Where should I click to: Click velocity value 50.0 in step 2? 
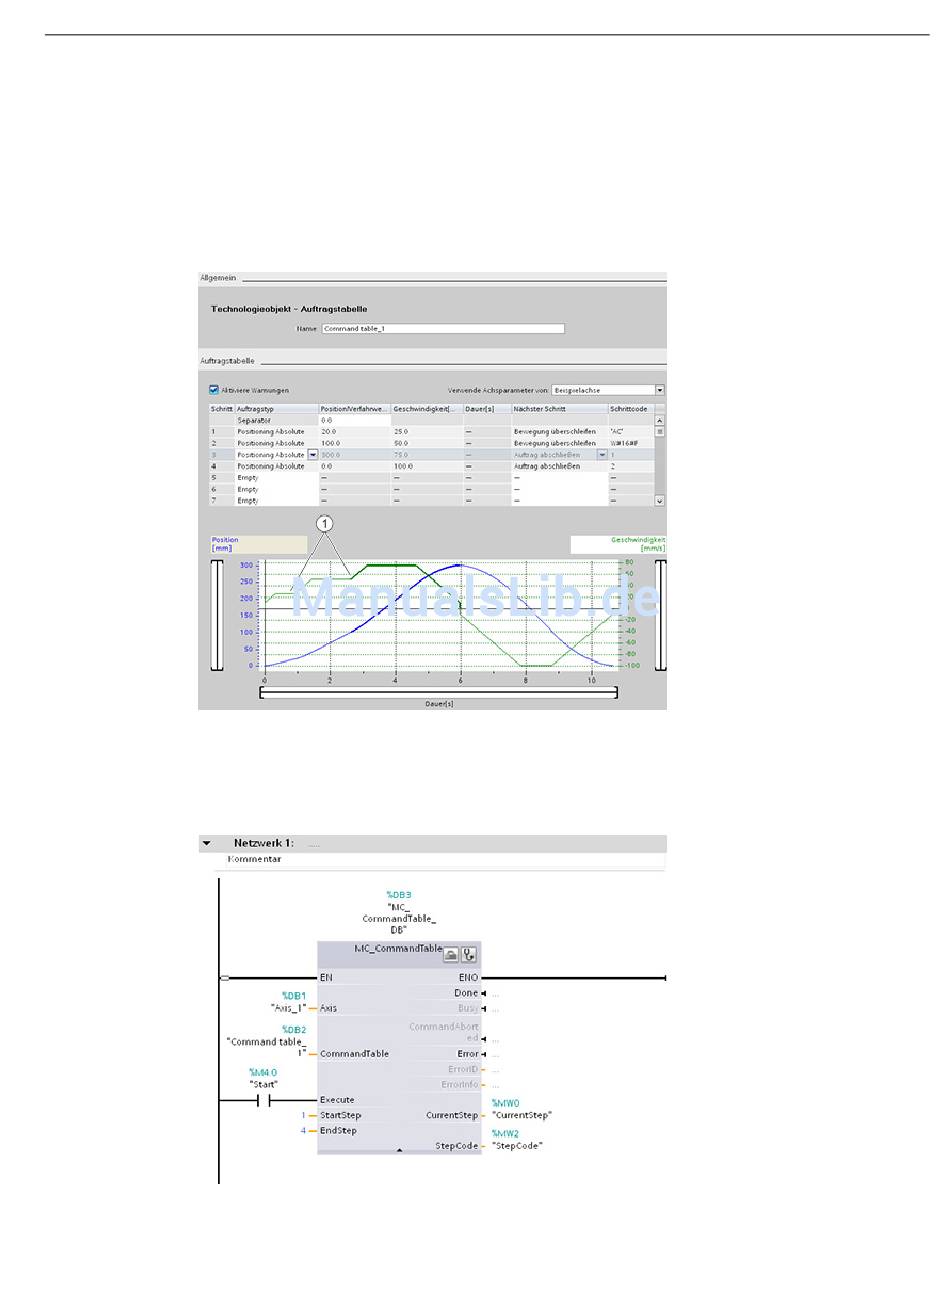coord(426,443)
